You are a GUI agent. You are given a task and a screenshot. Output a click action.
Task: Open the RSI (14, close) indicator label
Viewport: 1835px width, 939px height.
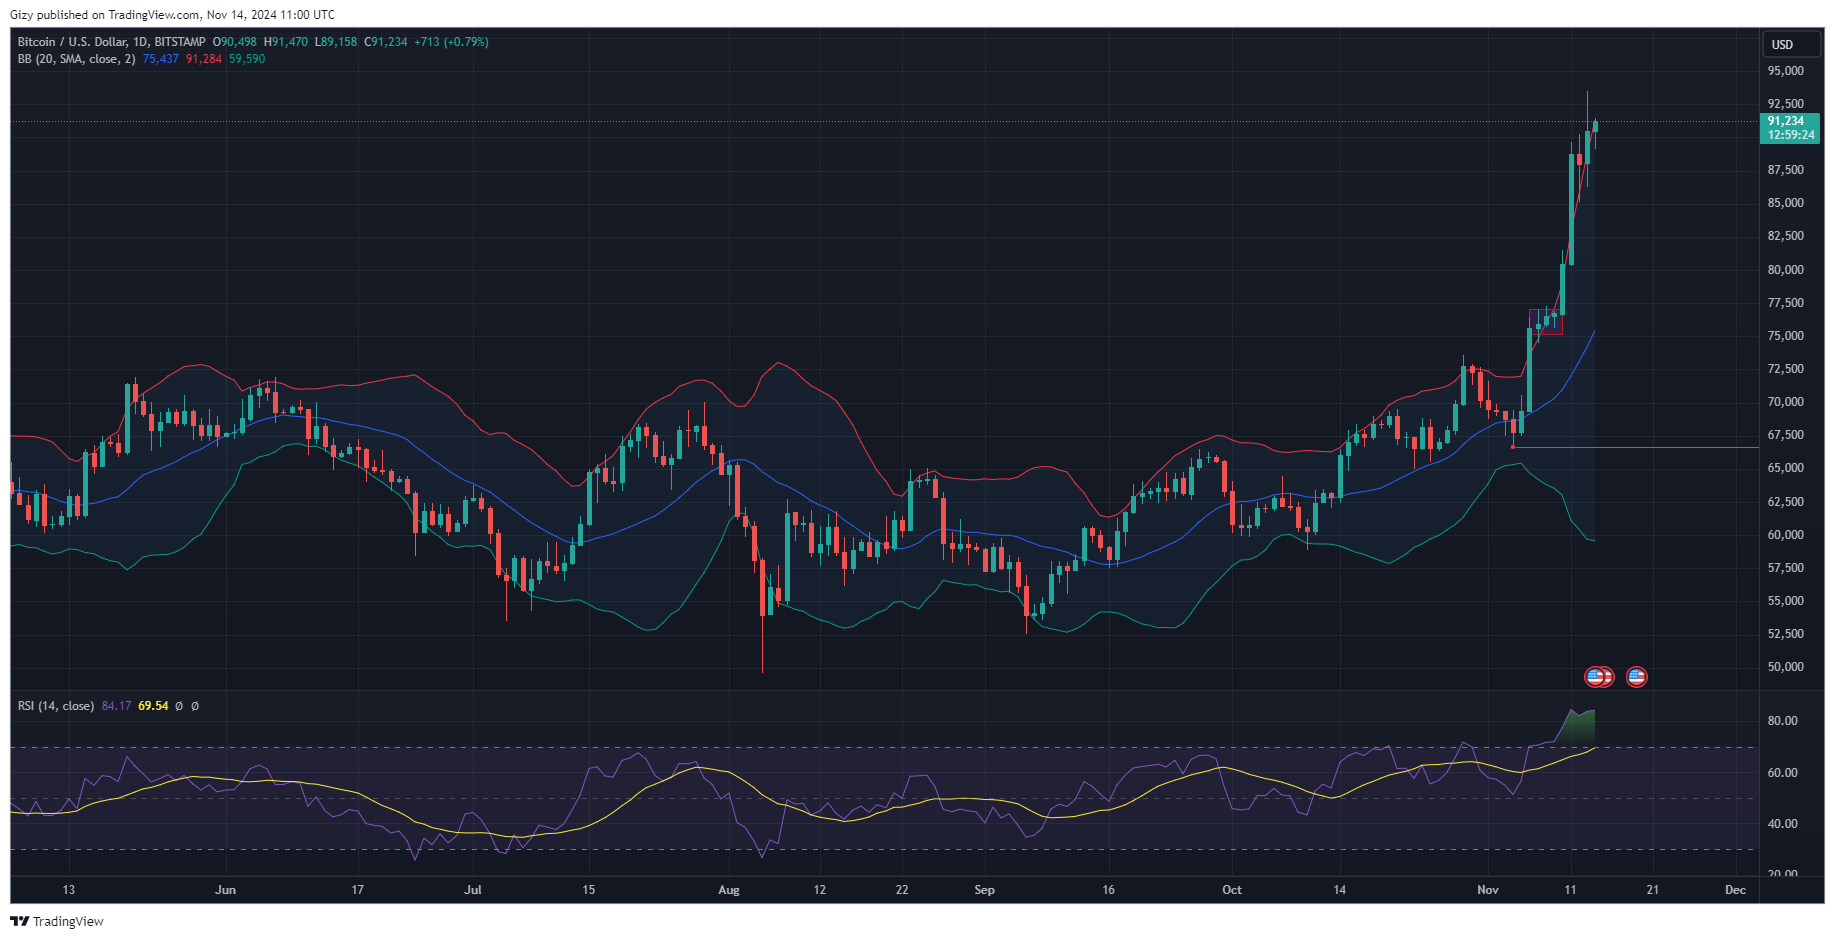pyautogui.click(x=56, y=706)
